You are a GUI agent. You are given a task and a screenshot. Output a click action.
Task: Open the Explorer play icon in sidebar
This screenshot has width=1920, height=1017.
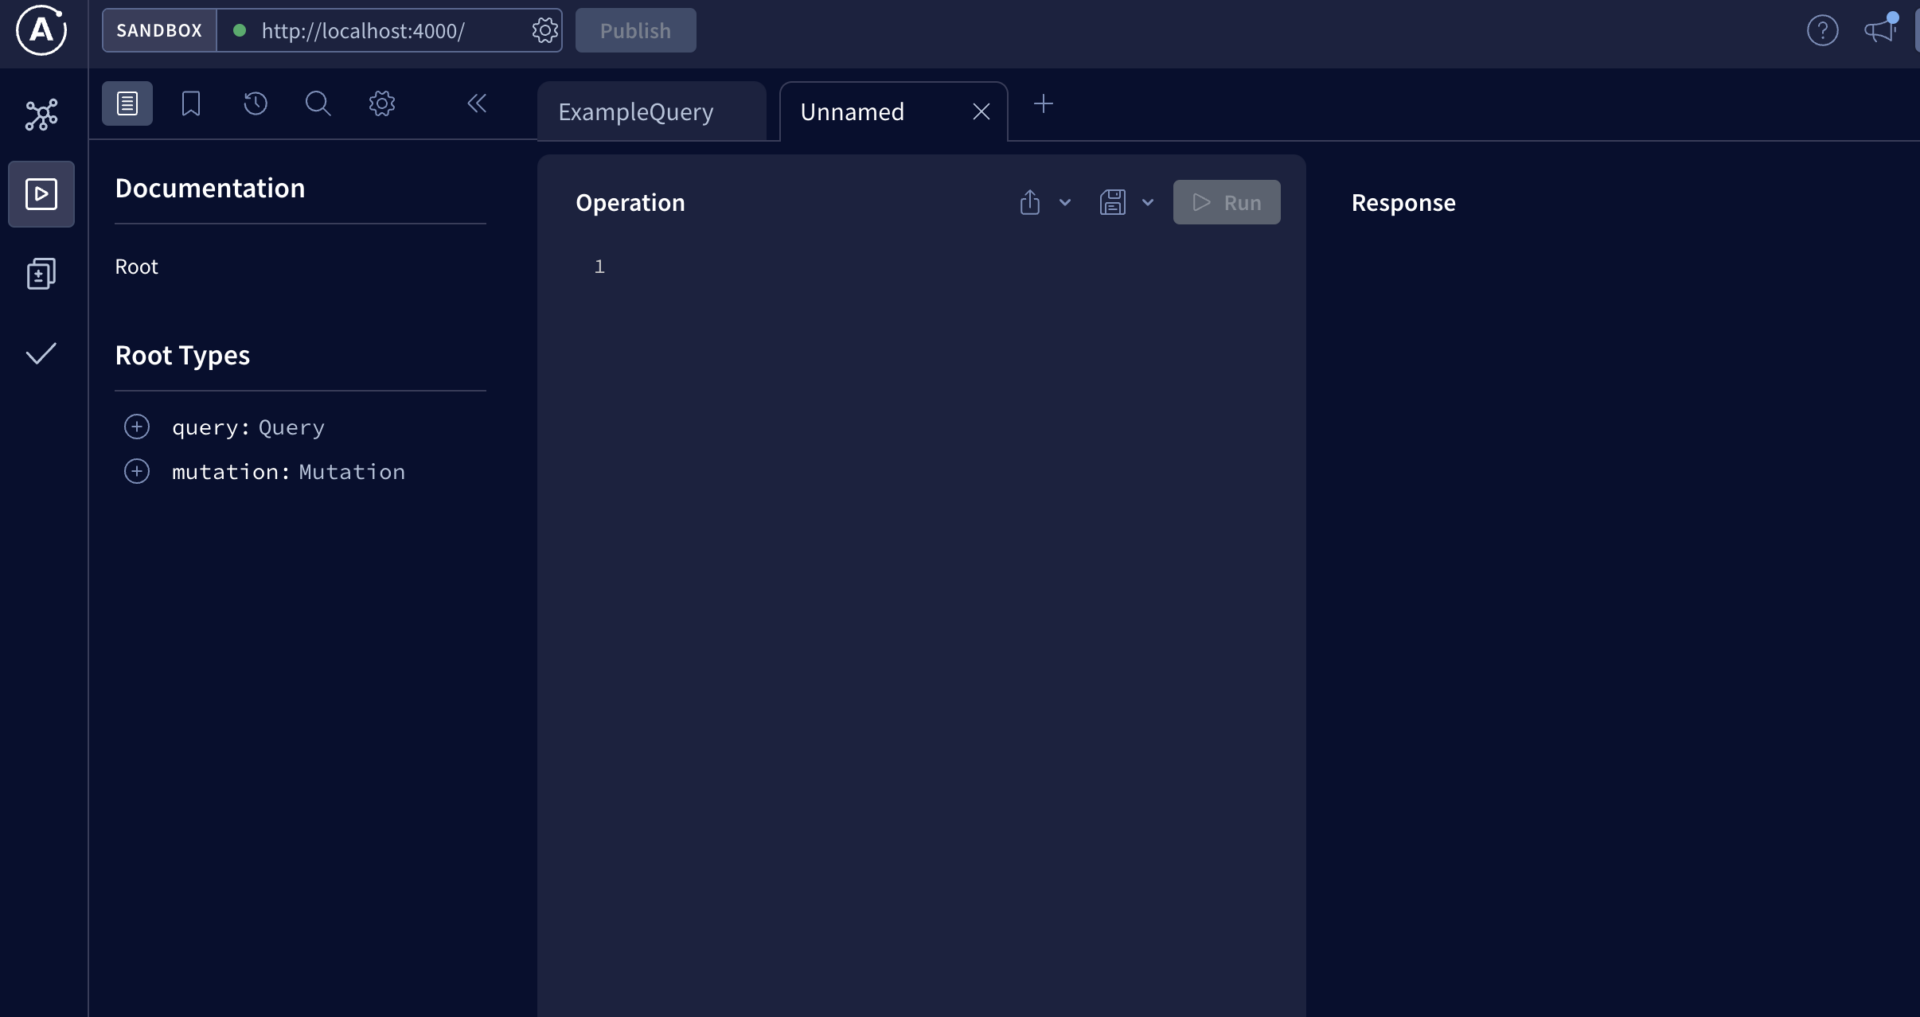point(41,194)
